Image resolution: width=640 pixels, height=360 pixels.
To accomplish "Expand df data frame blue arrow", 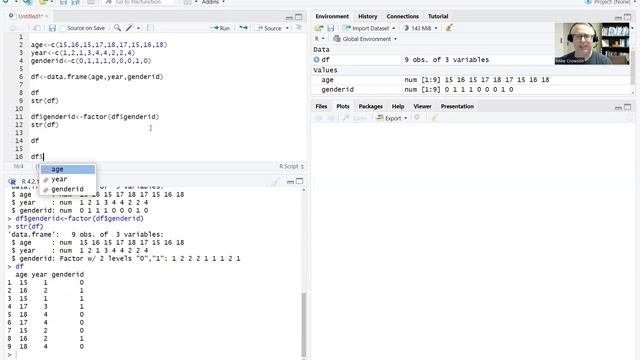I will click(x=316, y=60).
